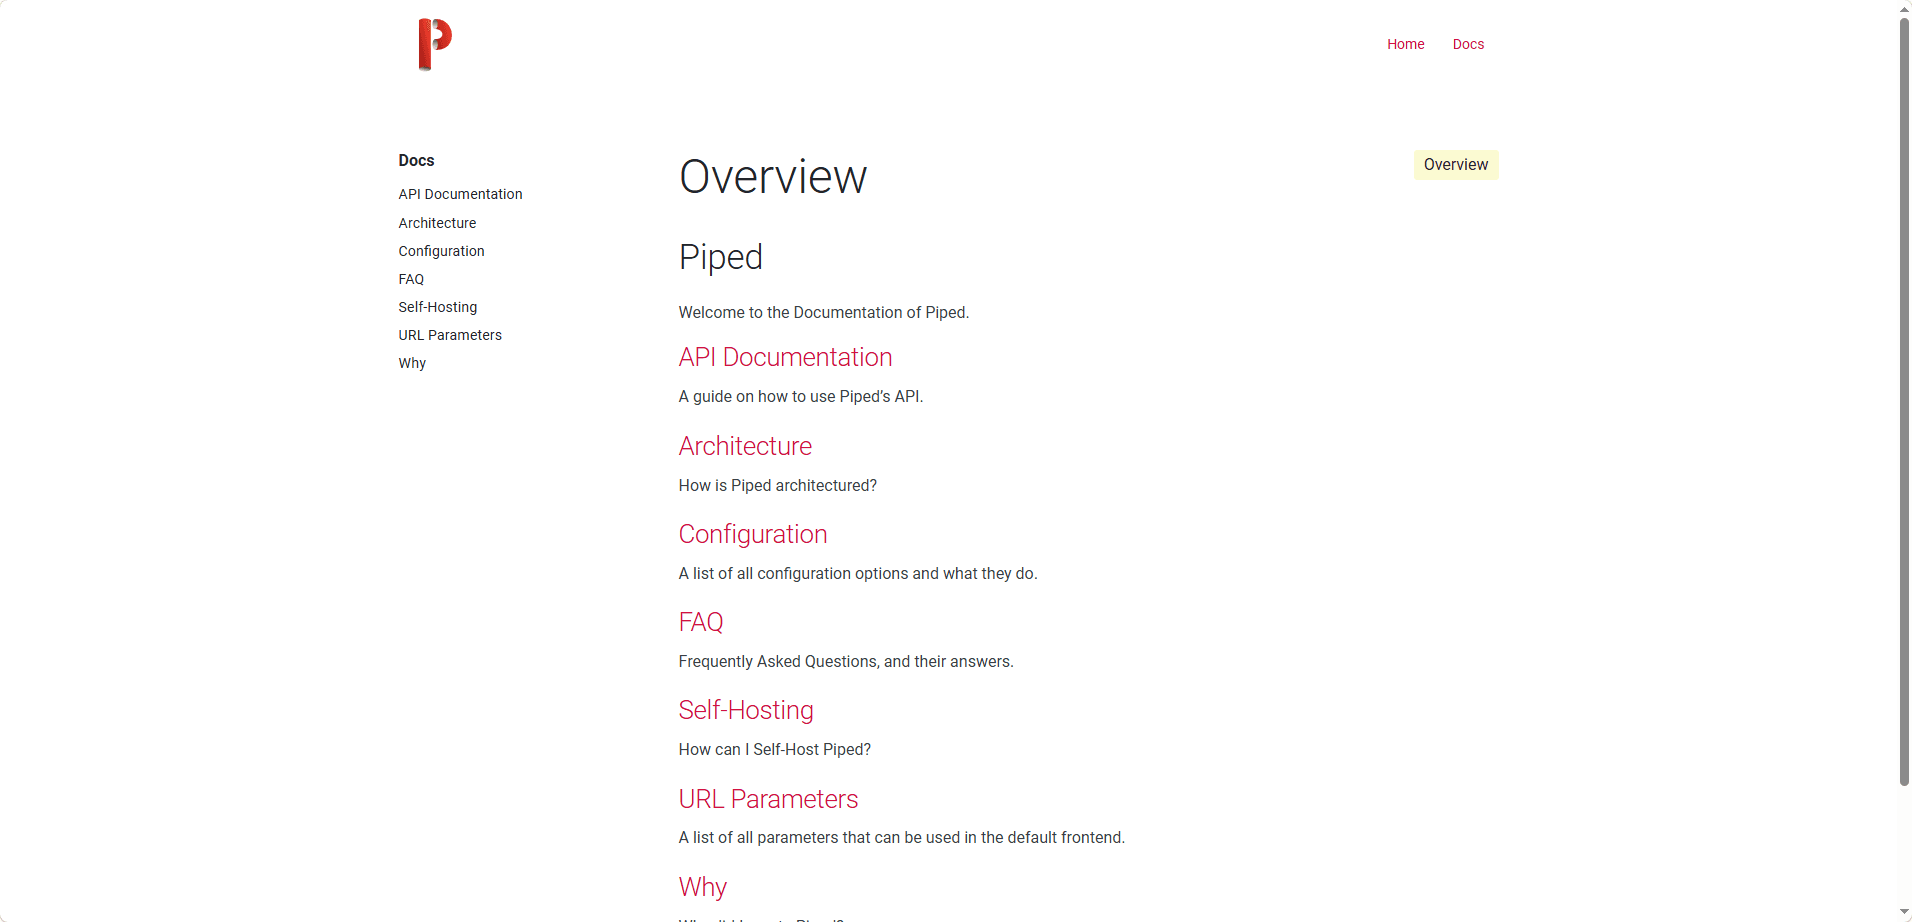Open Configuration from the sidebar
This screenshot has width=1912, height=922.
pos(441,251)
